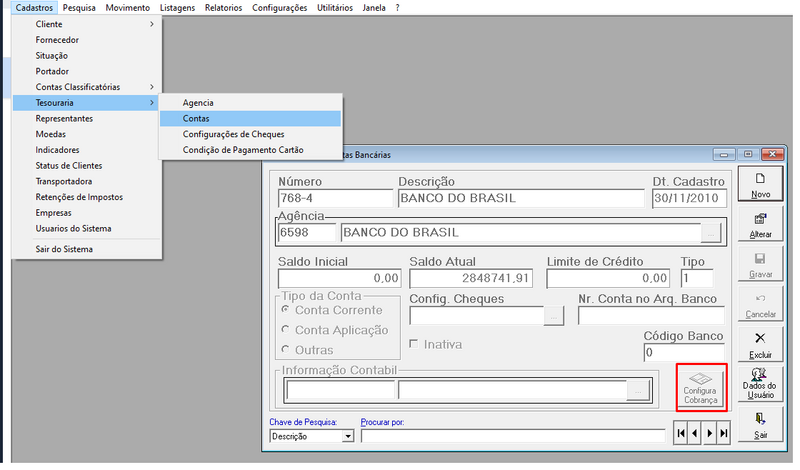Go to the previous record

(x=694, y=433)
